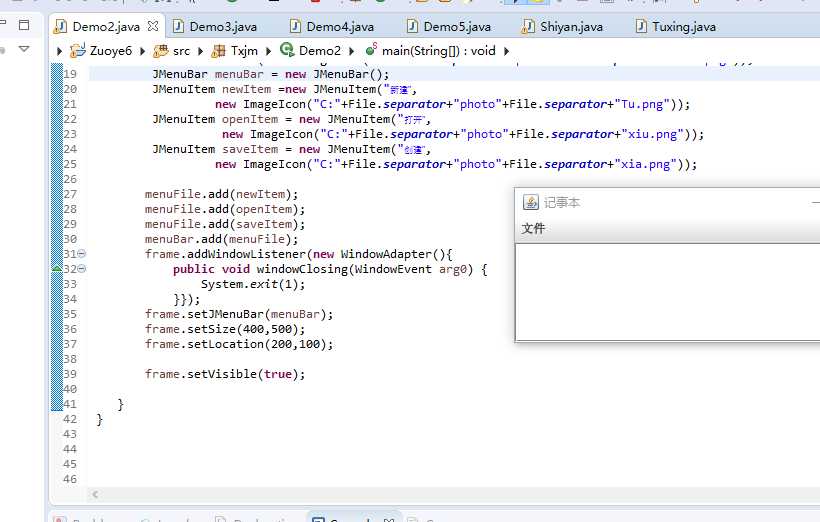Click the editor horizontal scrollbar left arrow
This screenshot has height=522, width=820.
click(95, 494)
